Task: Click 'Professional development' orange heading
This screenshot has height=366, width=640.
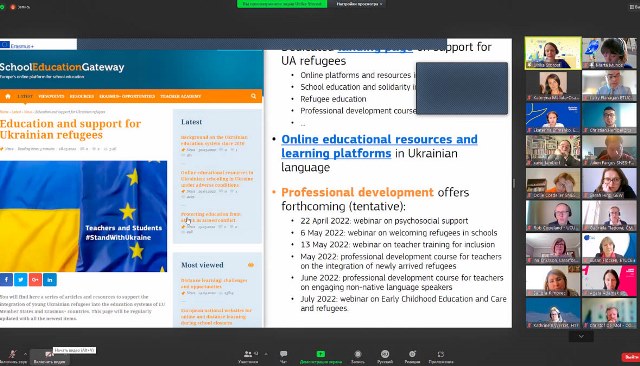Action: [357, 192]
